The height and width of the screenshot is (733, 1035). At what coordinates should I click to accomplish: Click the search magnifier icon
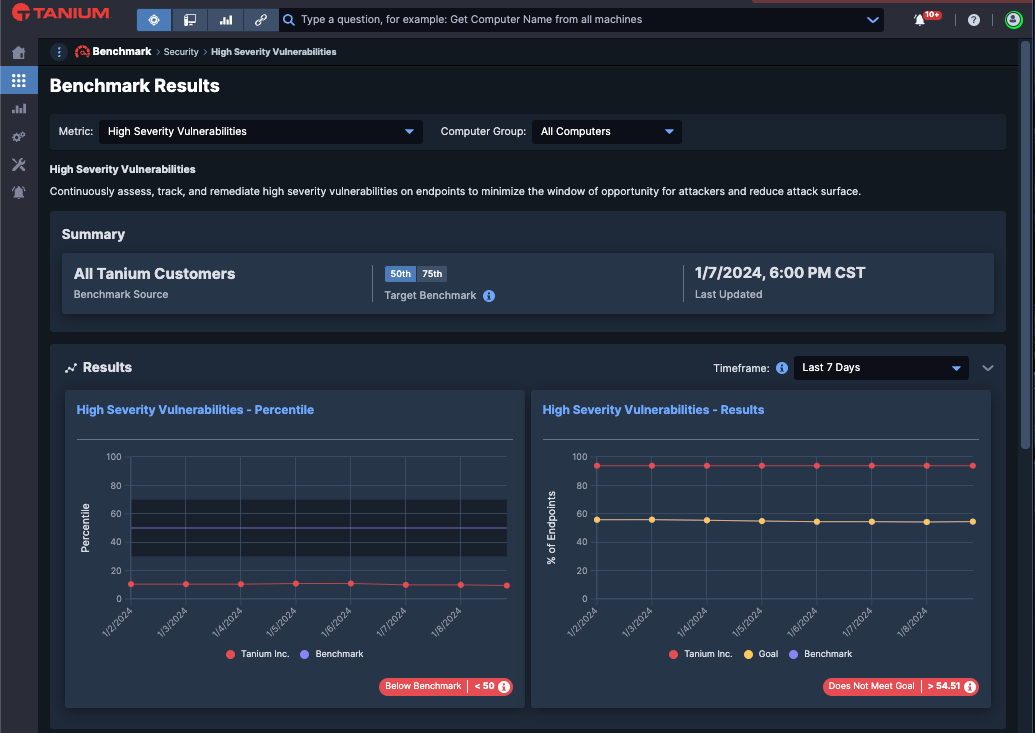pyautogui.click(x=288, y=20)
